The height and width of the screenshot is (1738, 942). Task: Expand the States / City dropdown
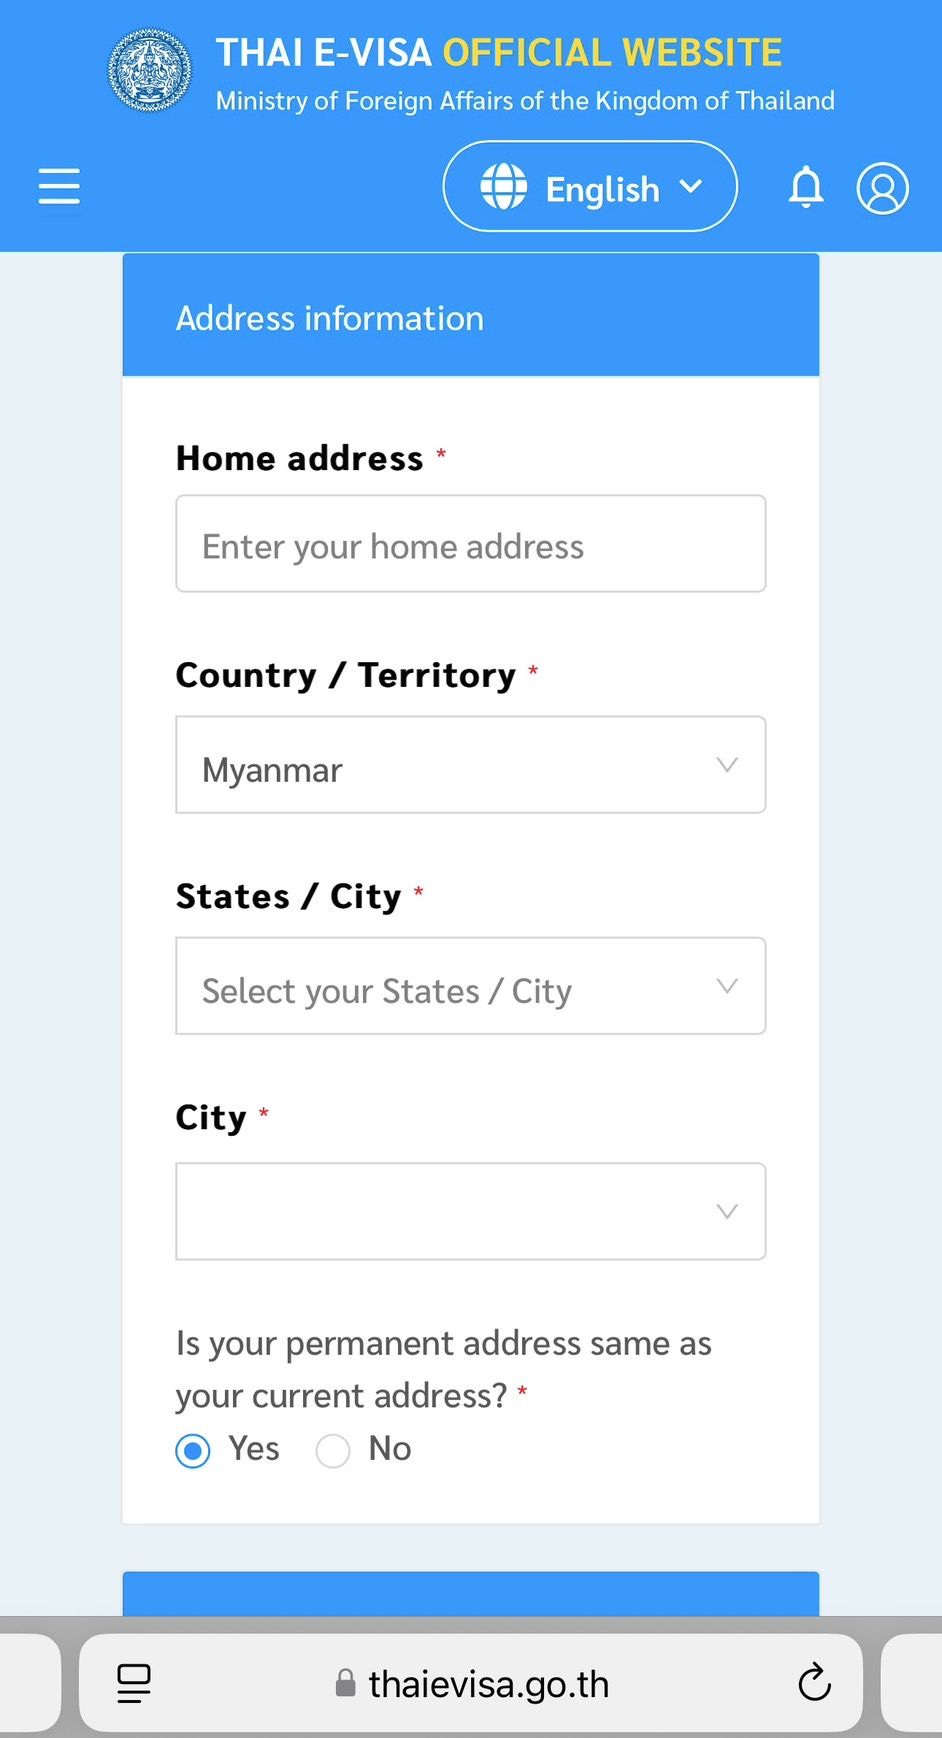[470, 986]
